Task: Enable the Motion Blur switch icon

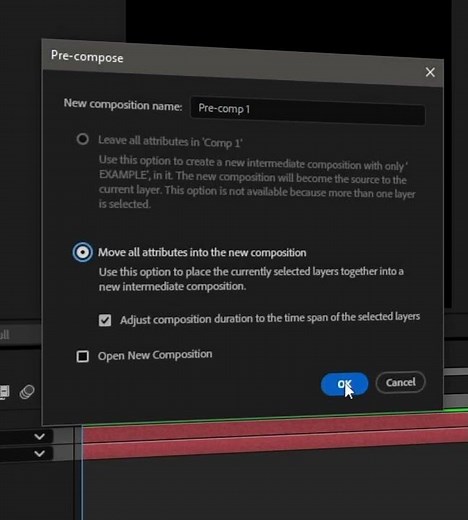Action: 27,392
